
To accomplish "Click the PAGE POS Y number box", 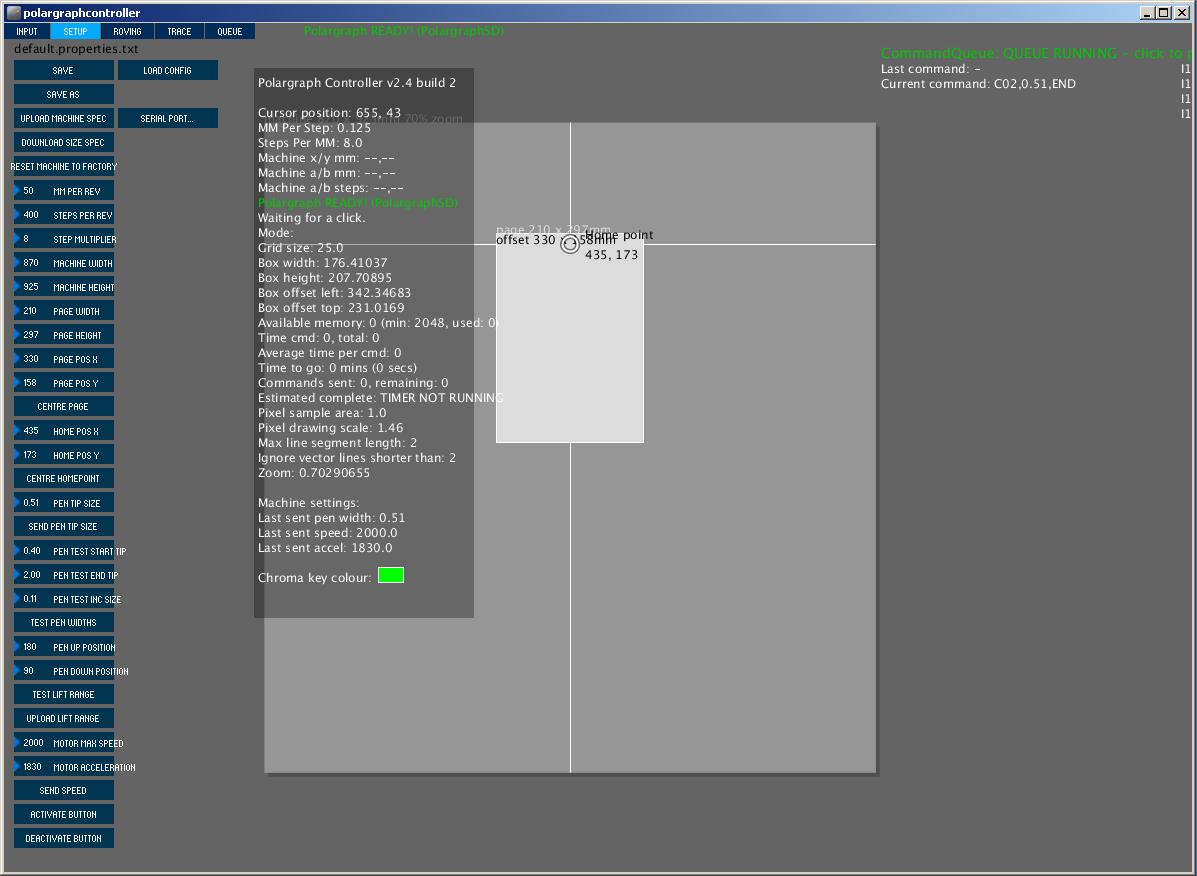I will [x=63, y=383].
